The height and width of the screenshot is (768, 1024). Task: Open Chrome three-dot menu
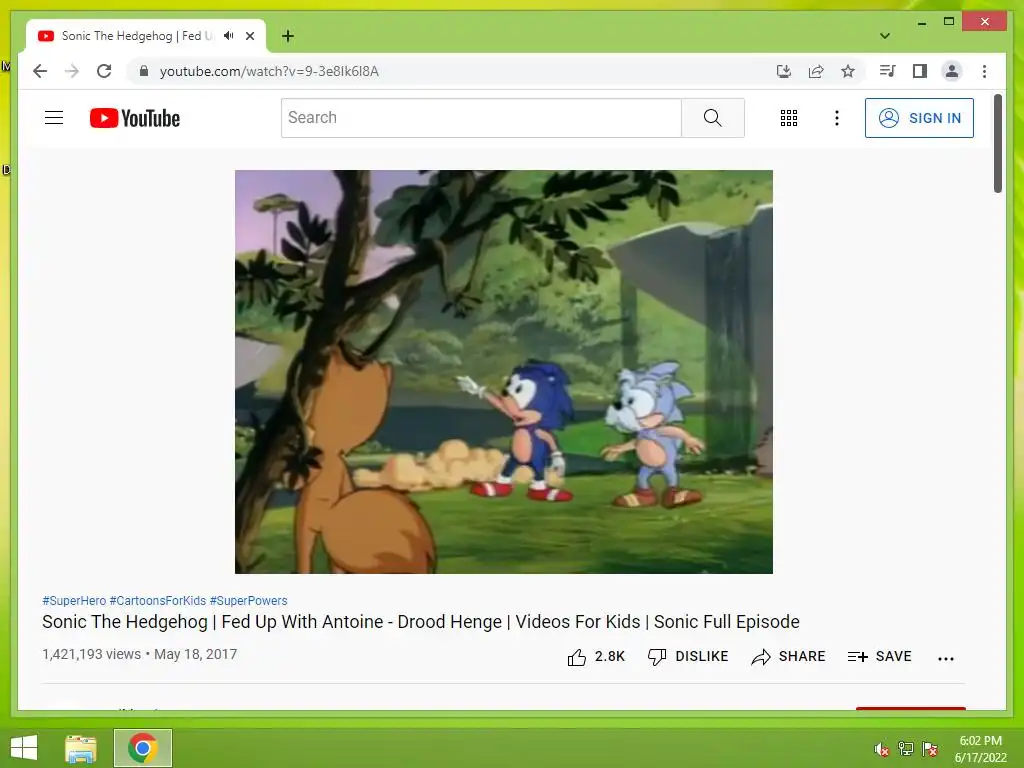(x=984, y=71)
